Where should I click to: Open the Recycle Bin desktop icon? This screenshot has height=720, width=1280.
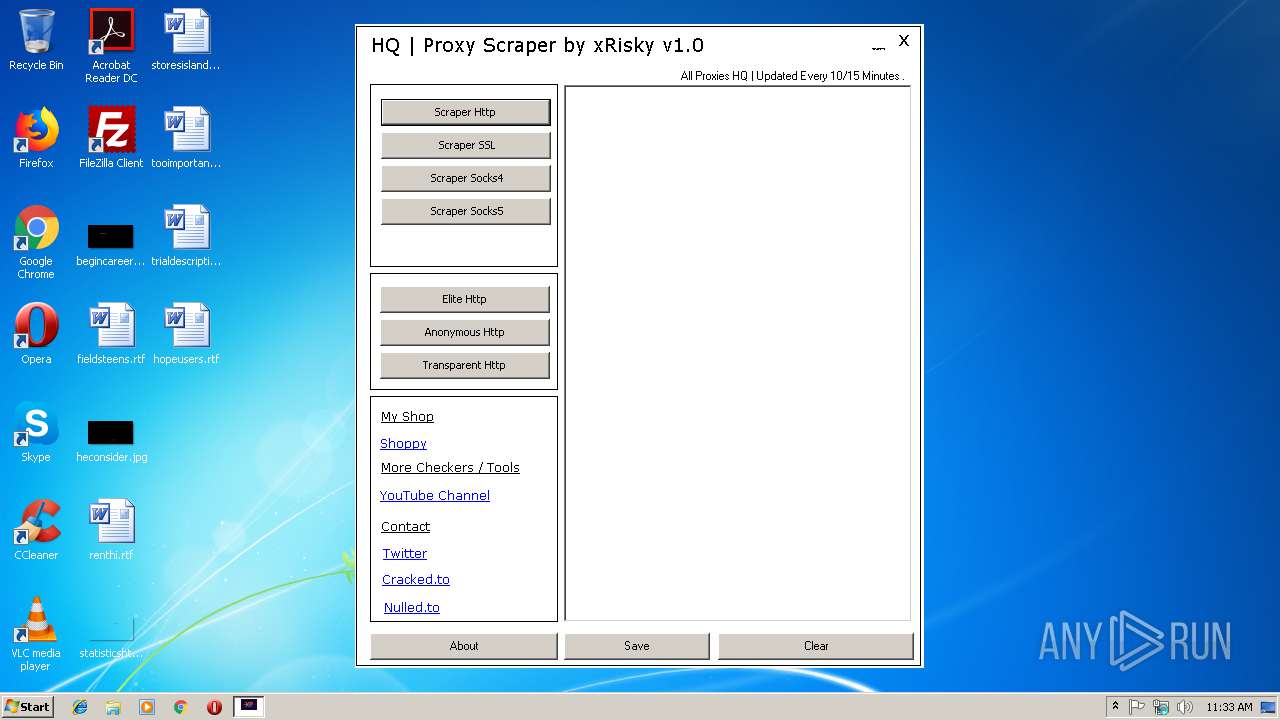click(36, 40)
